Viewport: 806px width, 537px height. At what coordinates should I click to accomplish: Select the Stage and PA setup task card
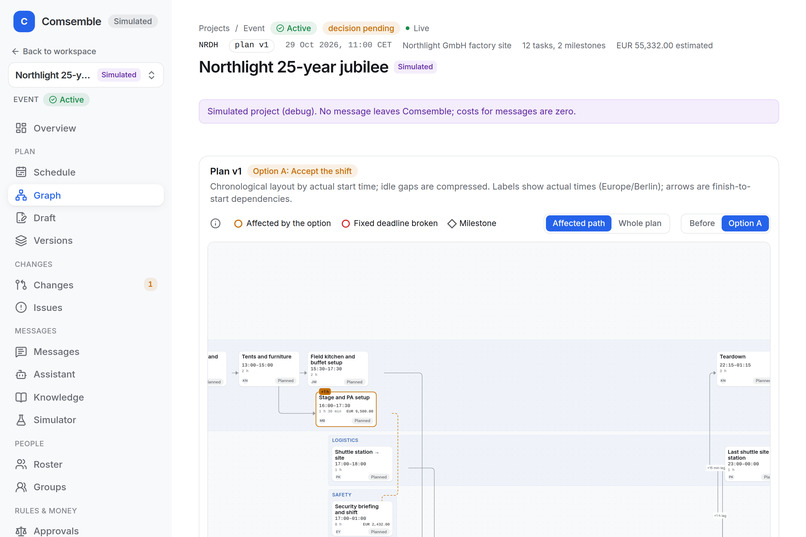pyautogui.click(x=346, y=409)
